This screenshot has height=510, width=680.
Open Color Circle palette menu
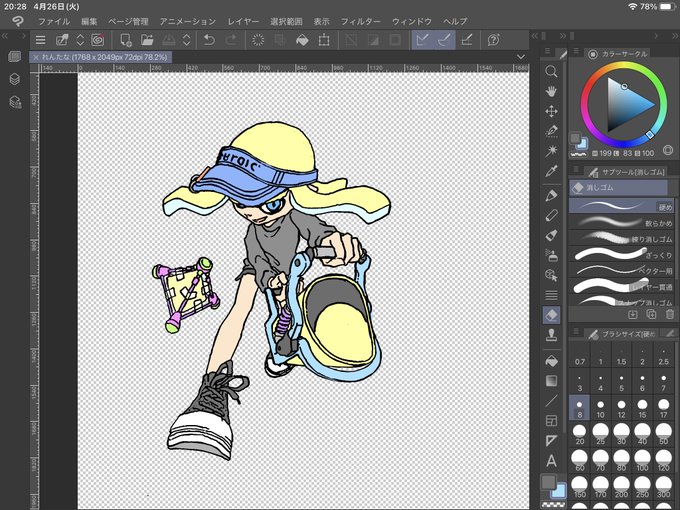point(576,52)
